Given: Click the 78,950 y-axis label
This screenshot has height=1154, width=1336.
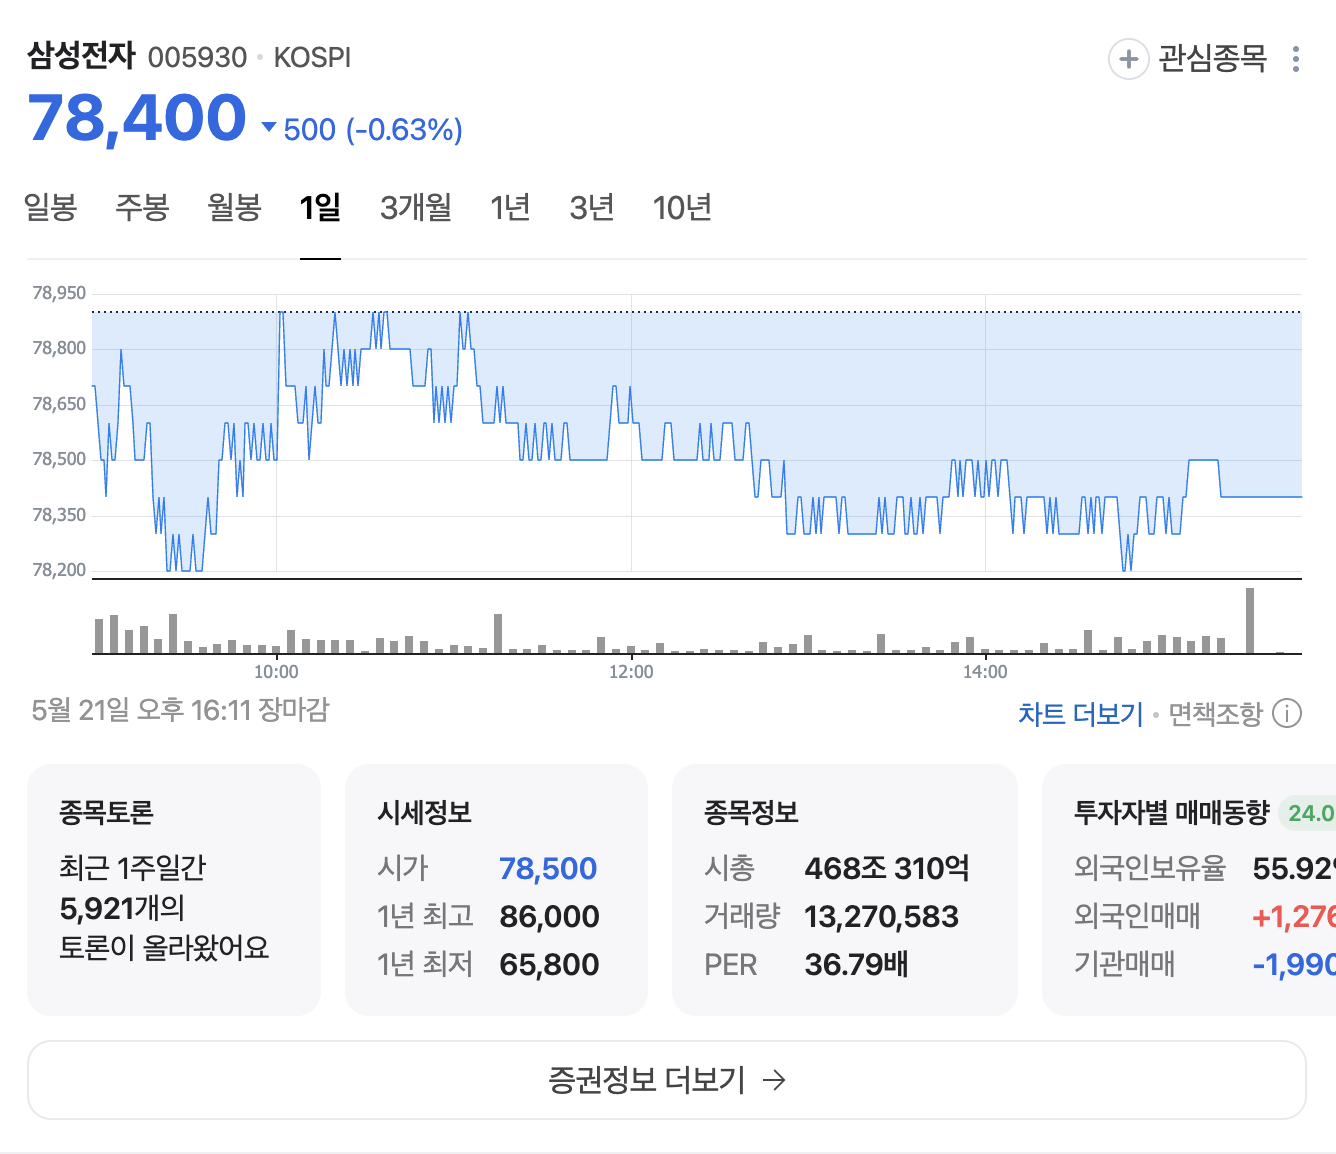Looking at the screenshot, I should click(x=59, y=293).
